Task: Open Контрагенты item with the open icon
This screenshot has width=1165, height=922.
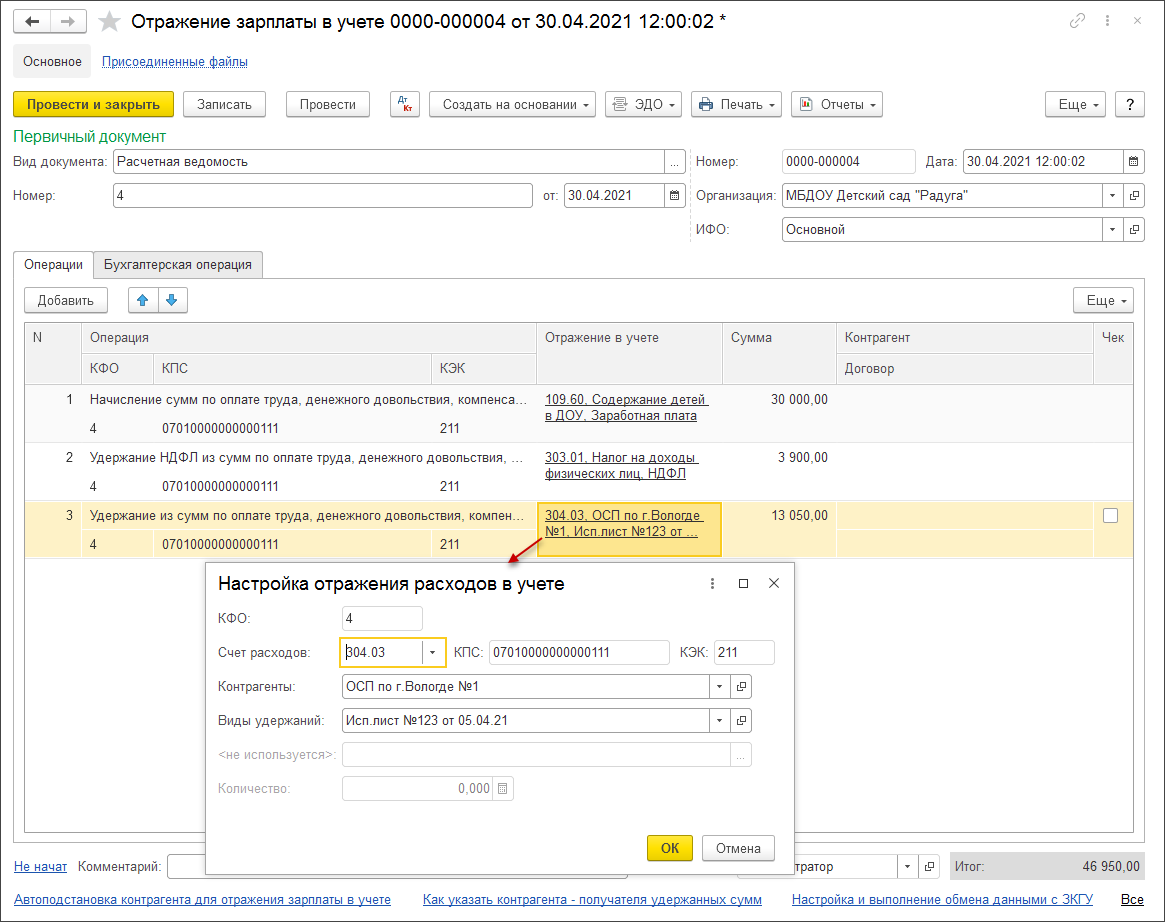Action: pyautogui.click(x=741, y=686)
